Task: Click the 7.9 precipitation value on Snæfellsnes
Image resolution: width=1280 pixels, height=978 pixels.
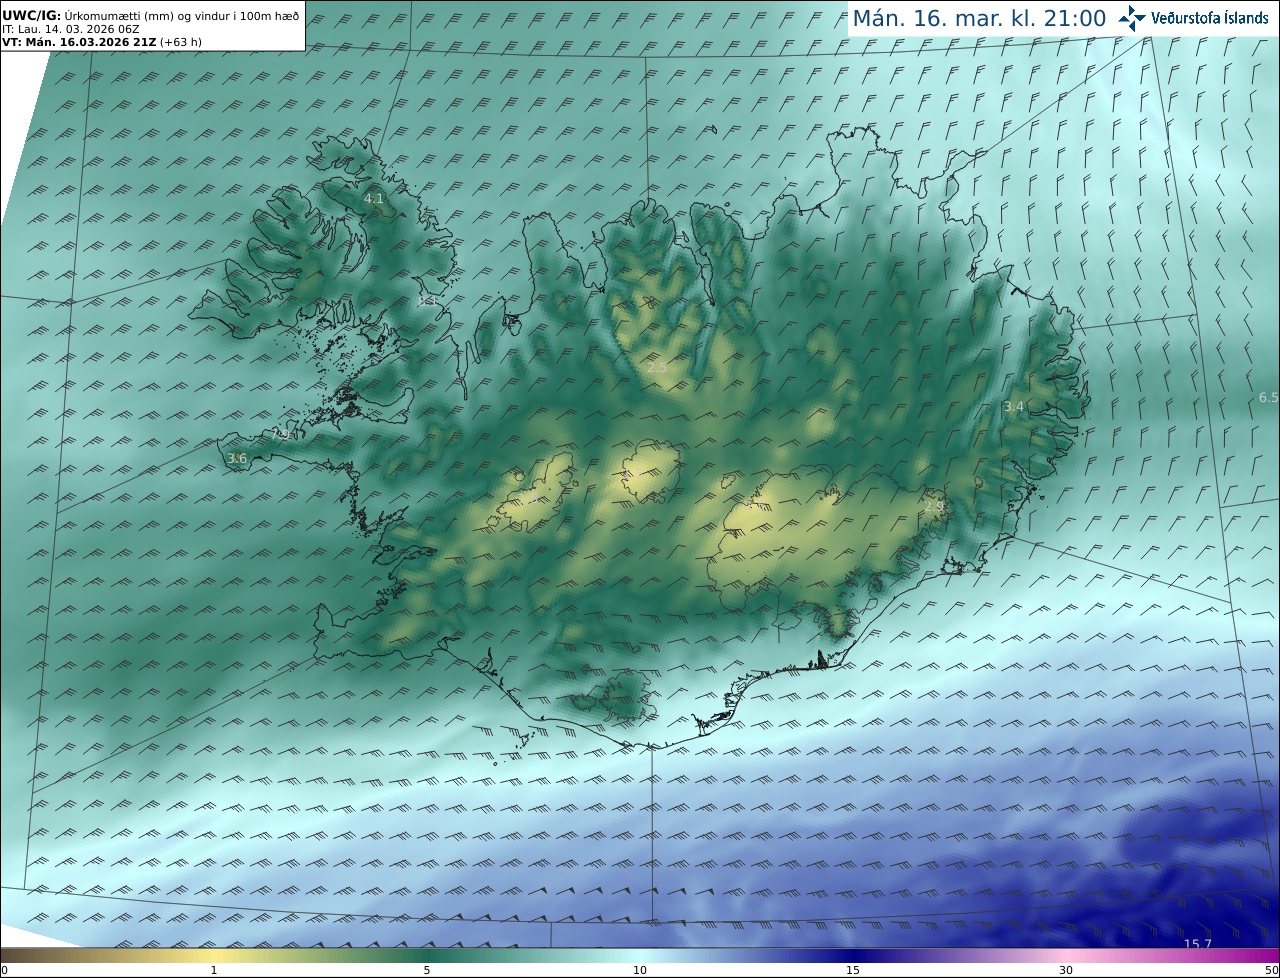Action: pyautogui.click(x=281, y=434)
